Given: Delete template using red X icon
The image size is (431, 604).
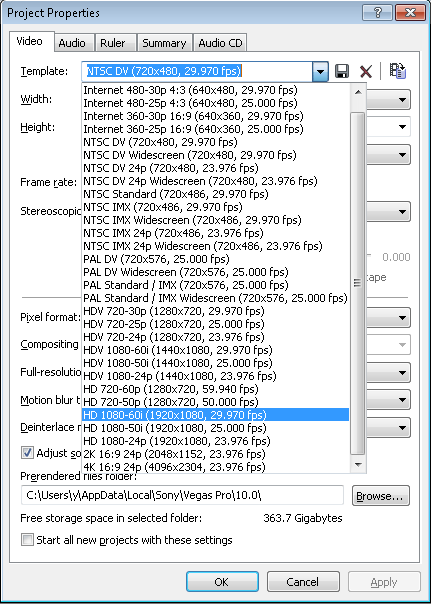Looking at the screenshot, I should point(366,71).
